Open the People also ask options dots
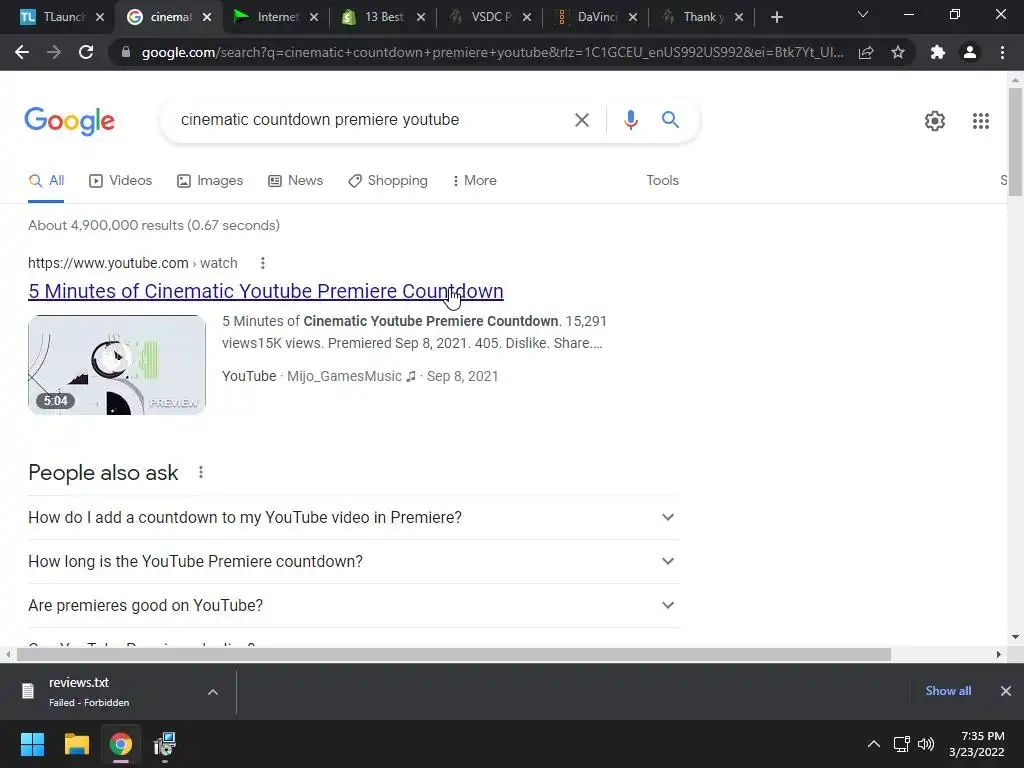Screen dimensions: 1024x768 tap(200, 472)
